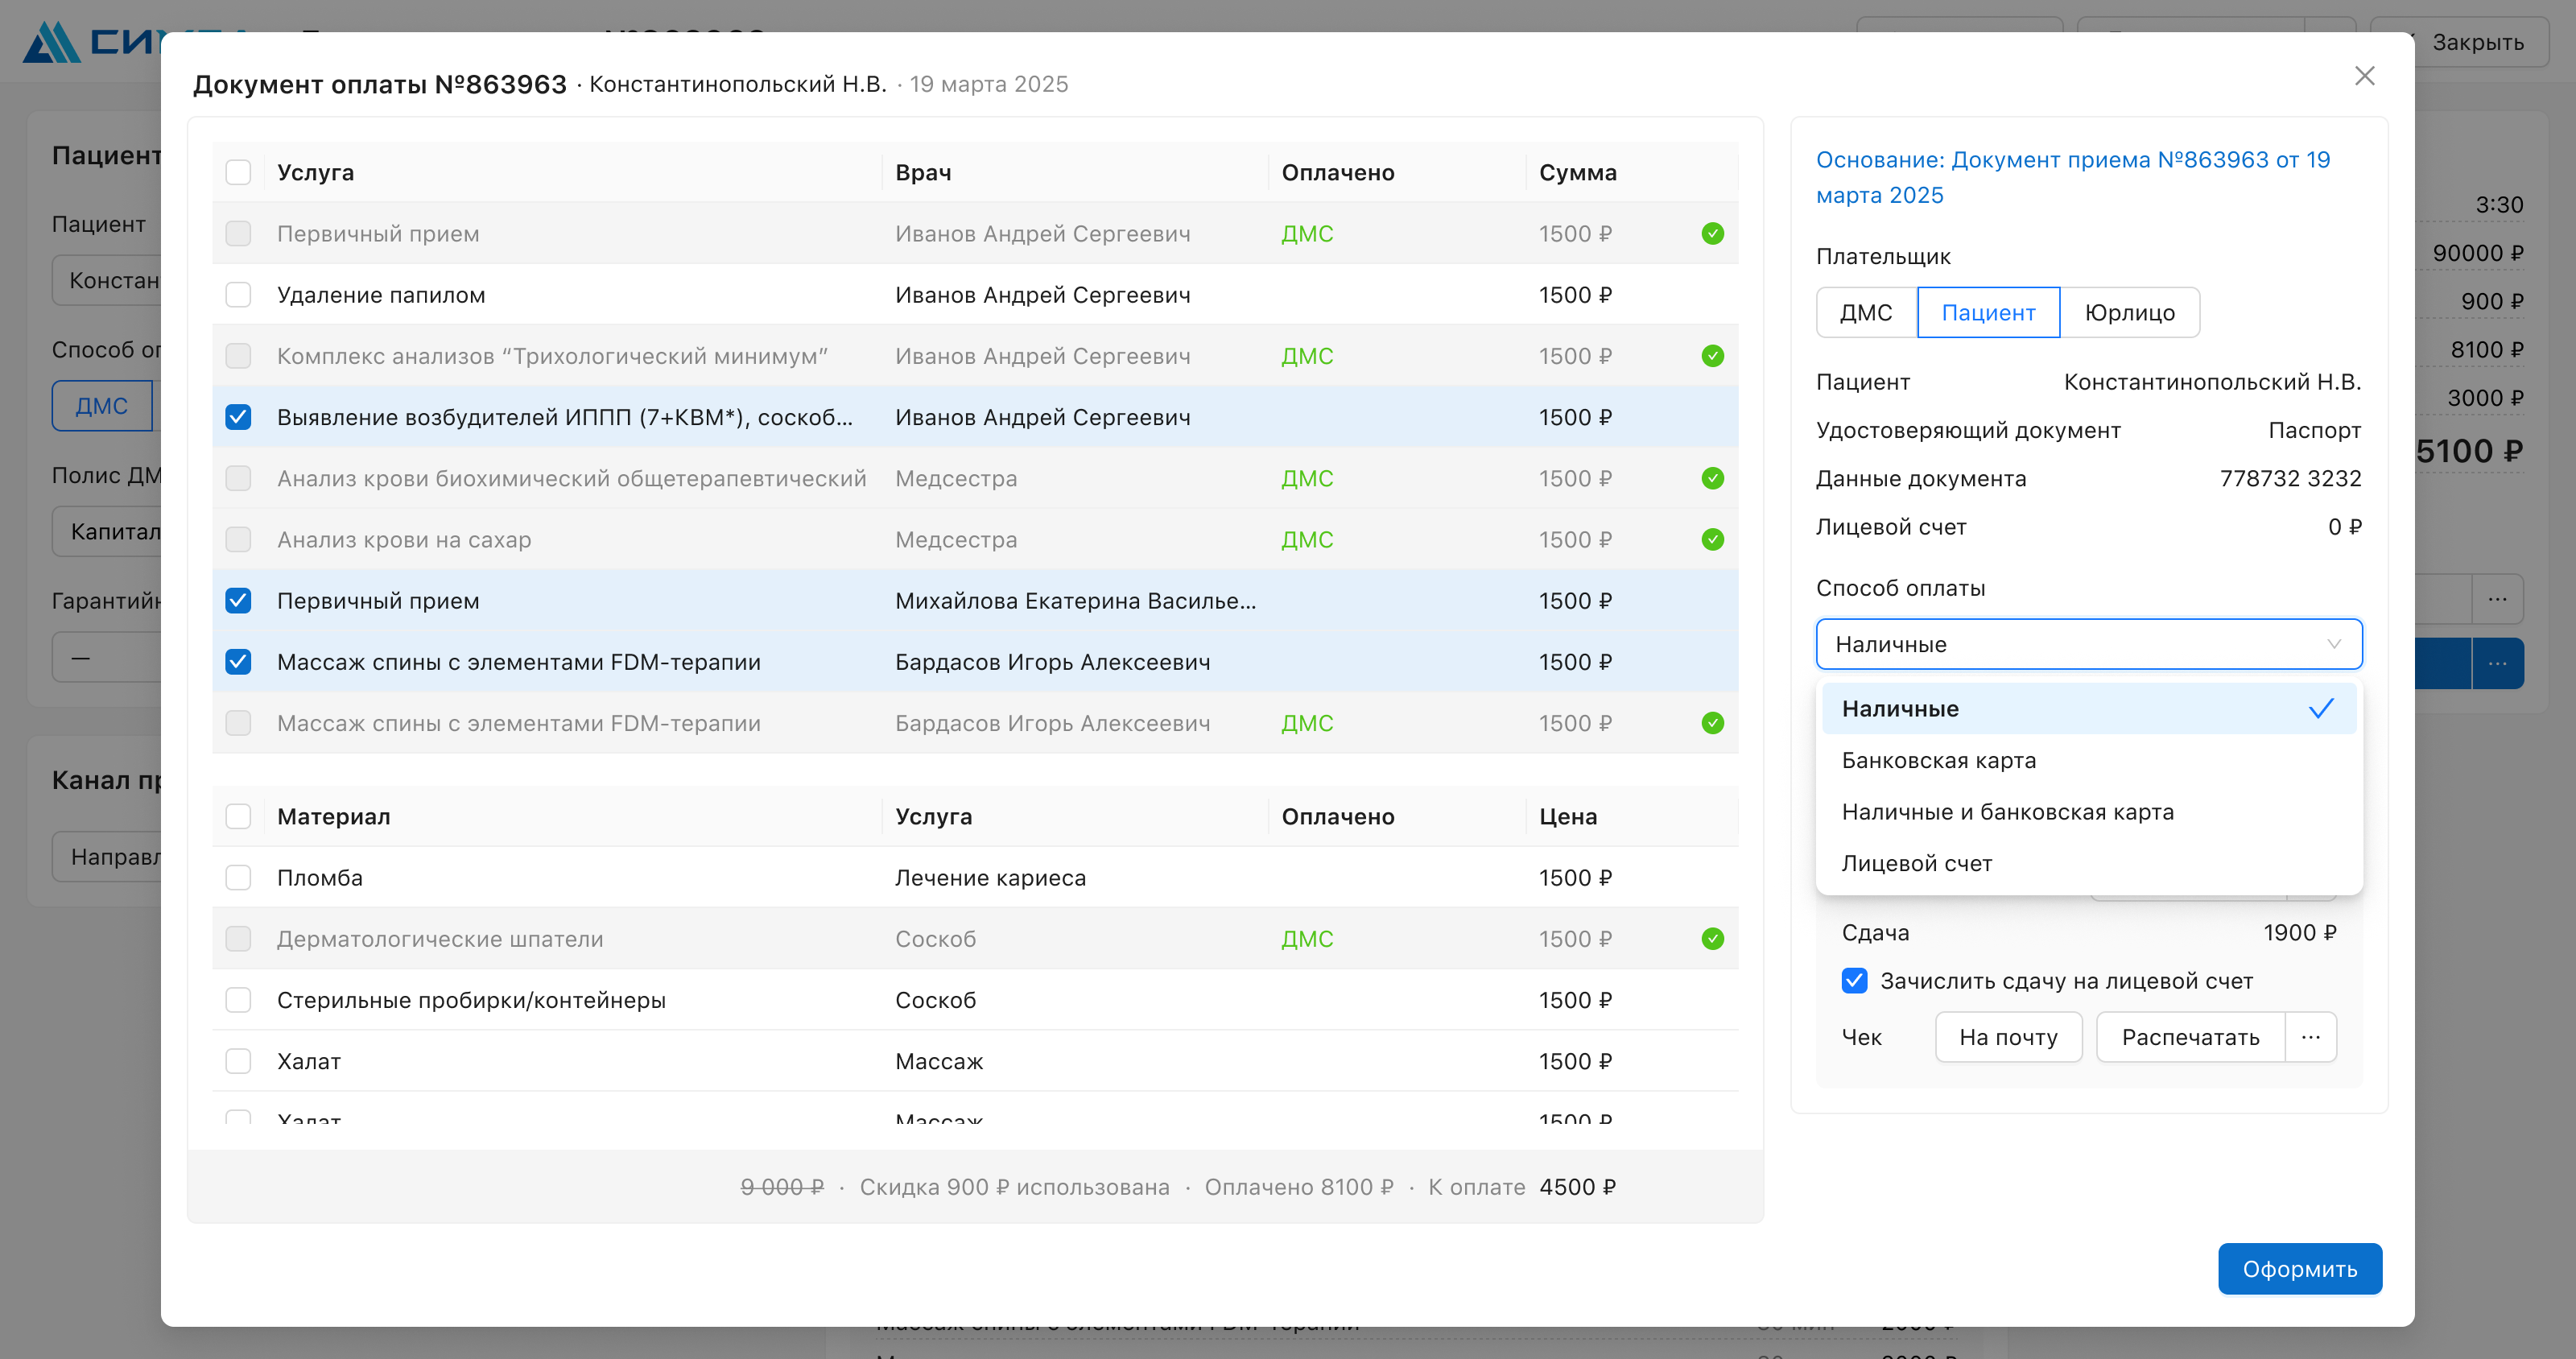Choose Лицевой счет payment option
2576x1359 pixels.
coord(2088,864)
